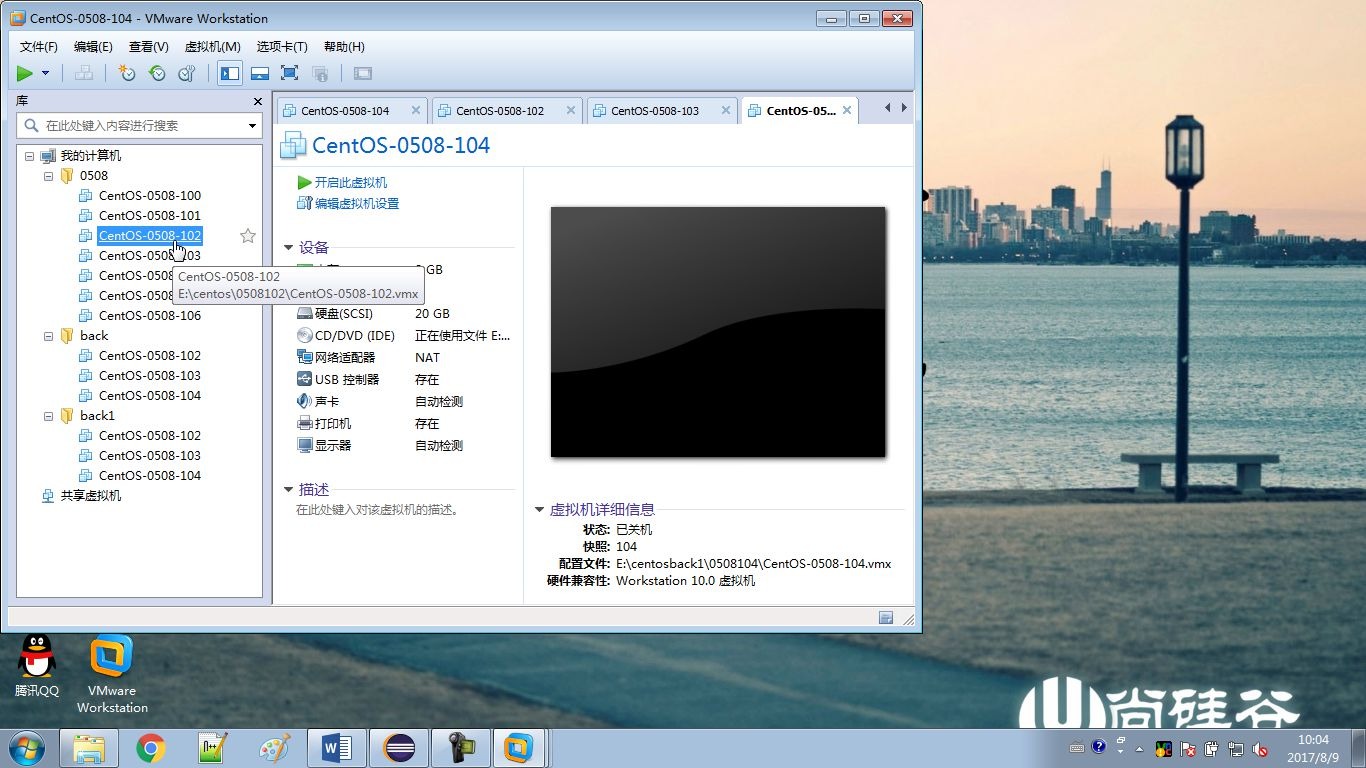
Task: Click the muted volume tray icon
Action: click(1261, 748)
